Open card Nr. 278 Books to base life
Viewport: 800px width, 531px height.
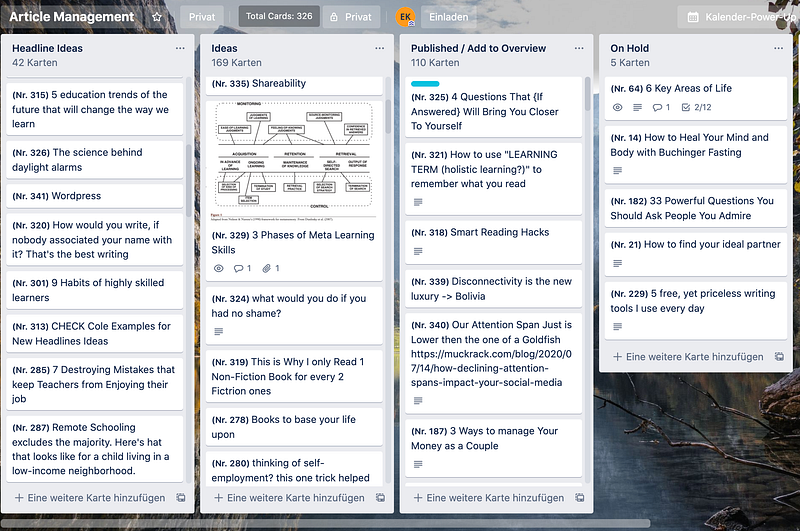[x=294, y=427]
